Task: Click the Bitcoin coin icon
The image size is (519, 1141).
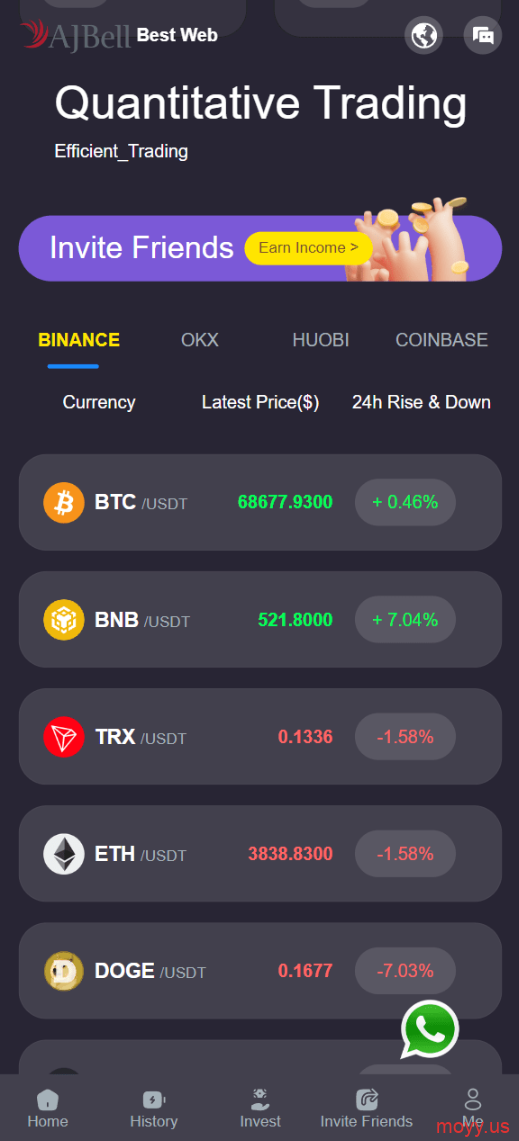Action: [x=64, y=502]
